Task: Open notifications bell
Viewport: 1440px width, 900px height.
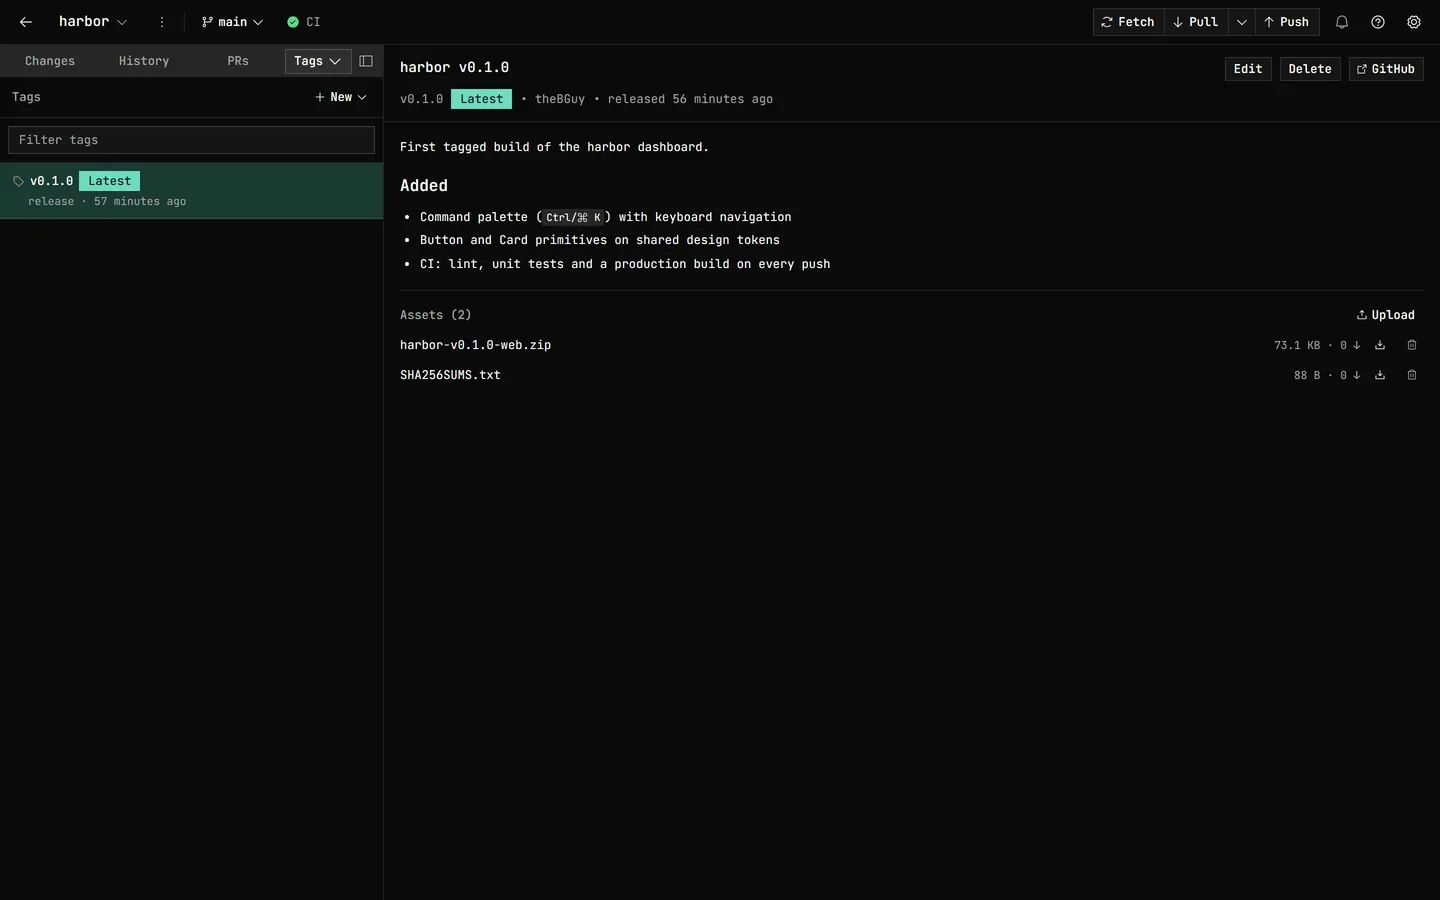Action: coord(1342,22)
